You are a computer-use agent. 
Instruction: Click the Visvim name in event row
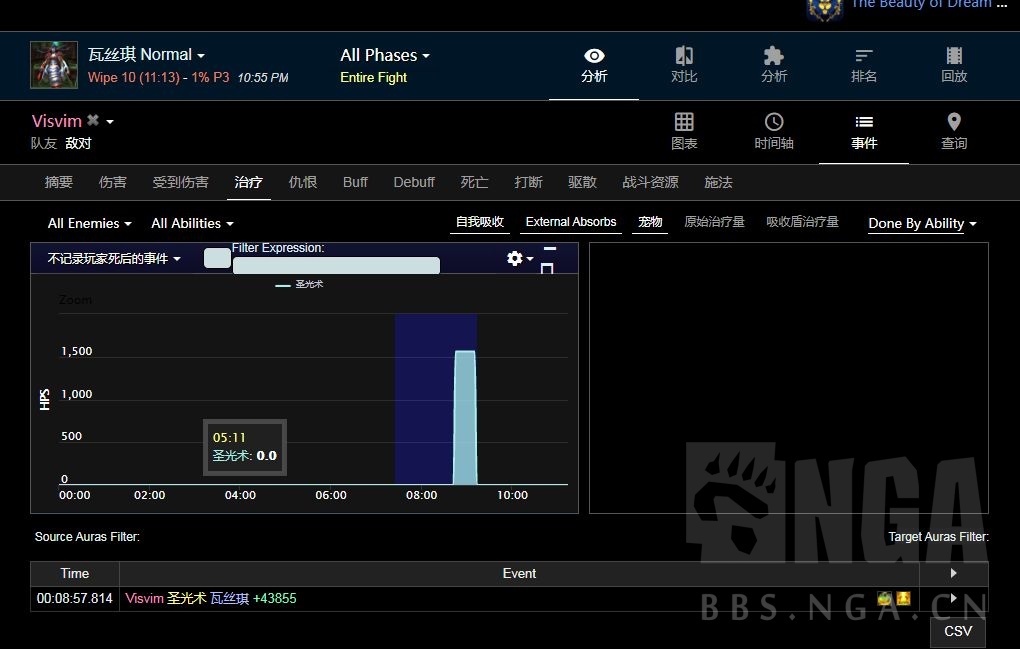coord(144,598)
